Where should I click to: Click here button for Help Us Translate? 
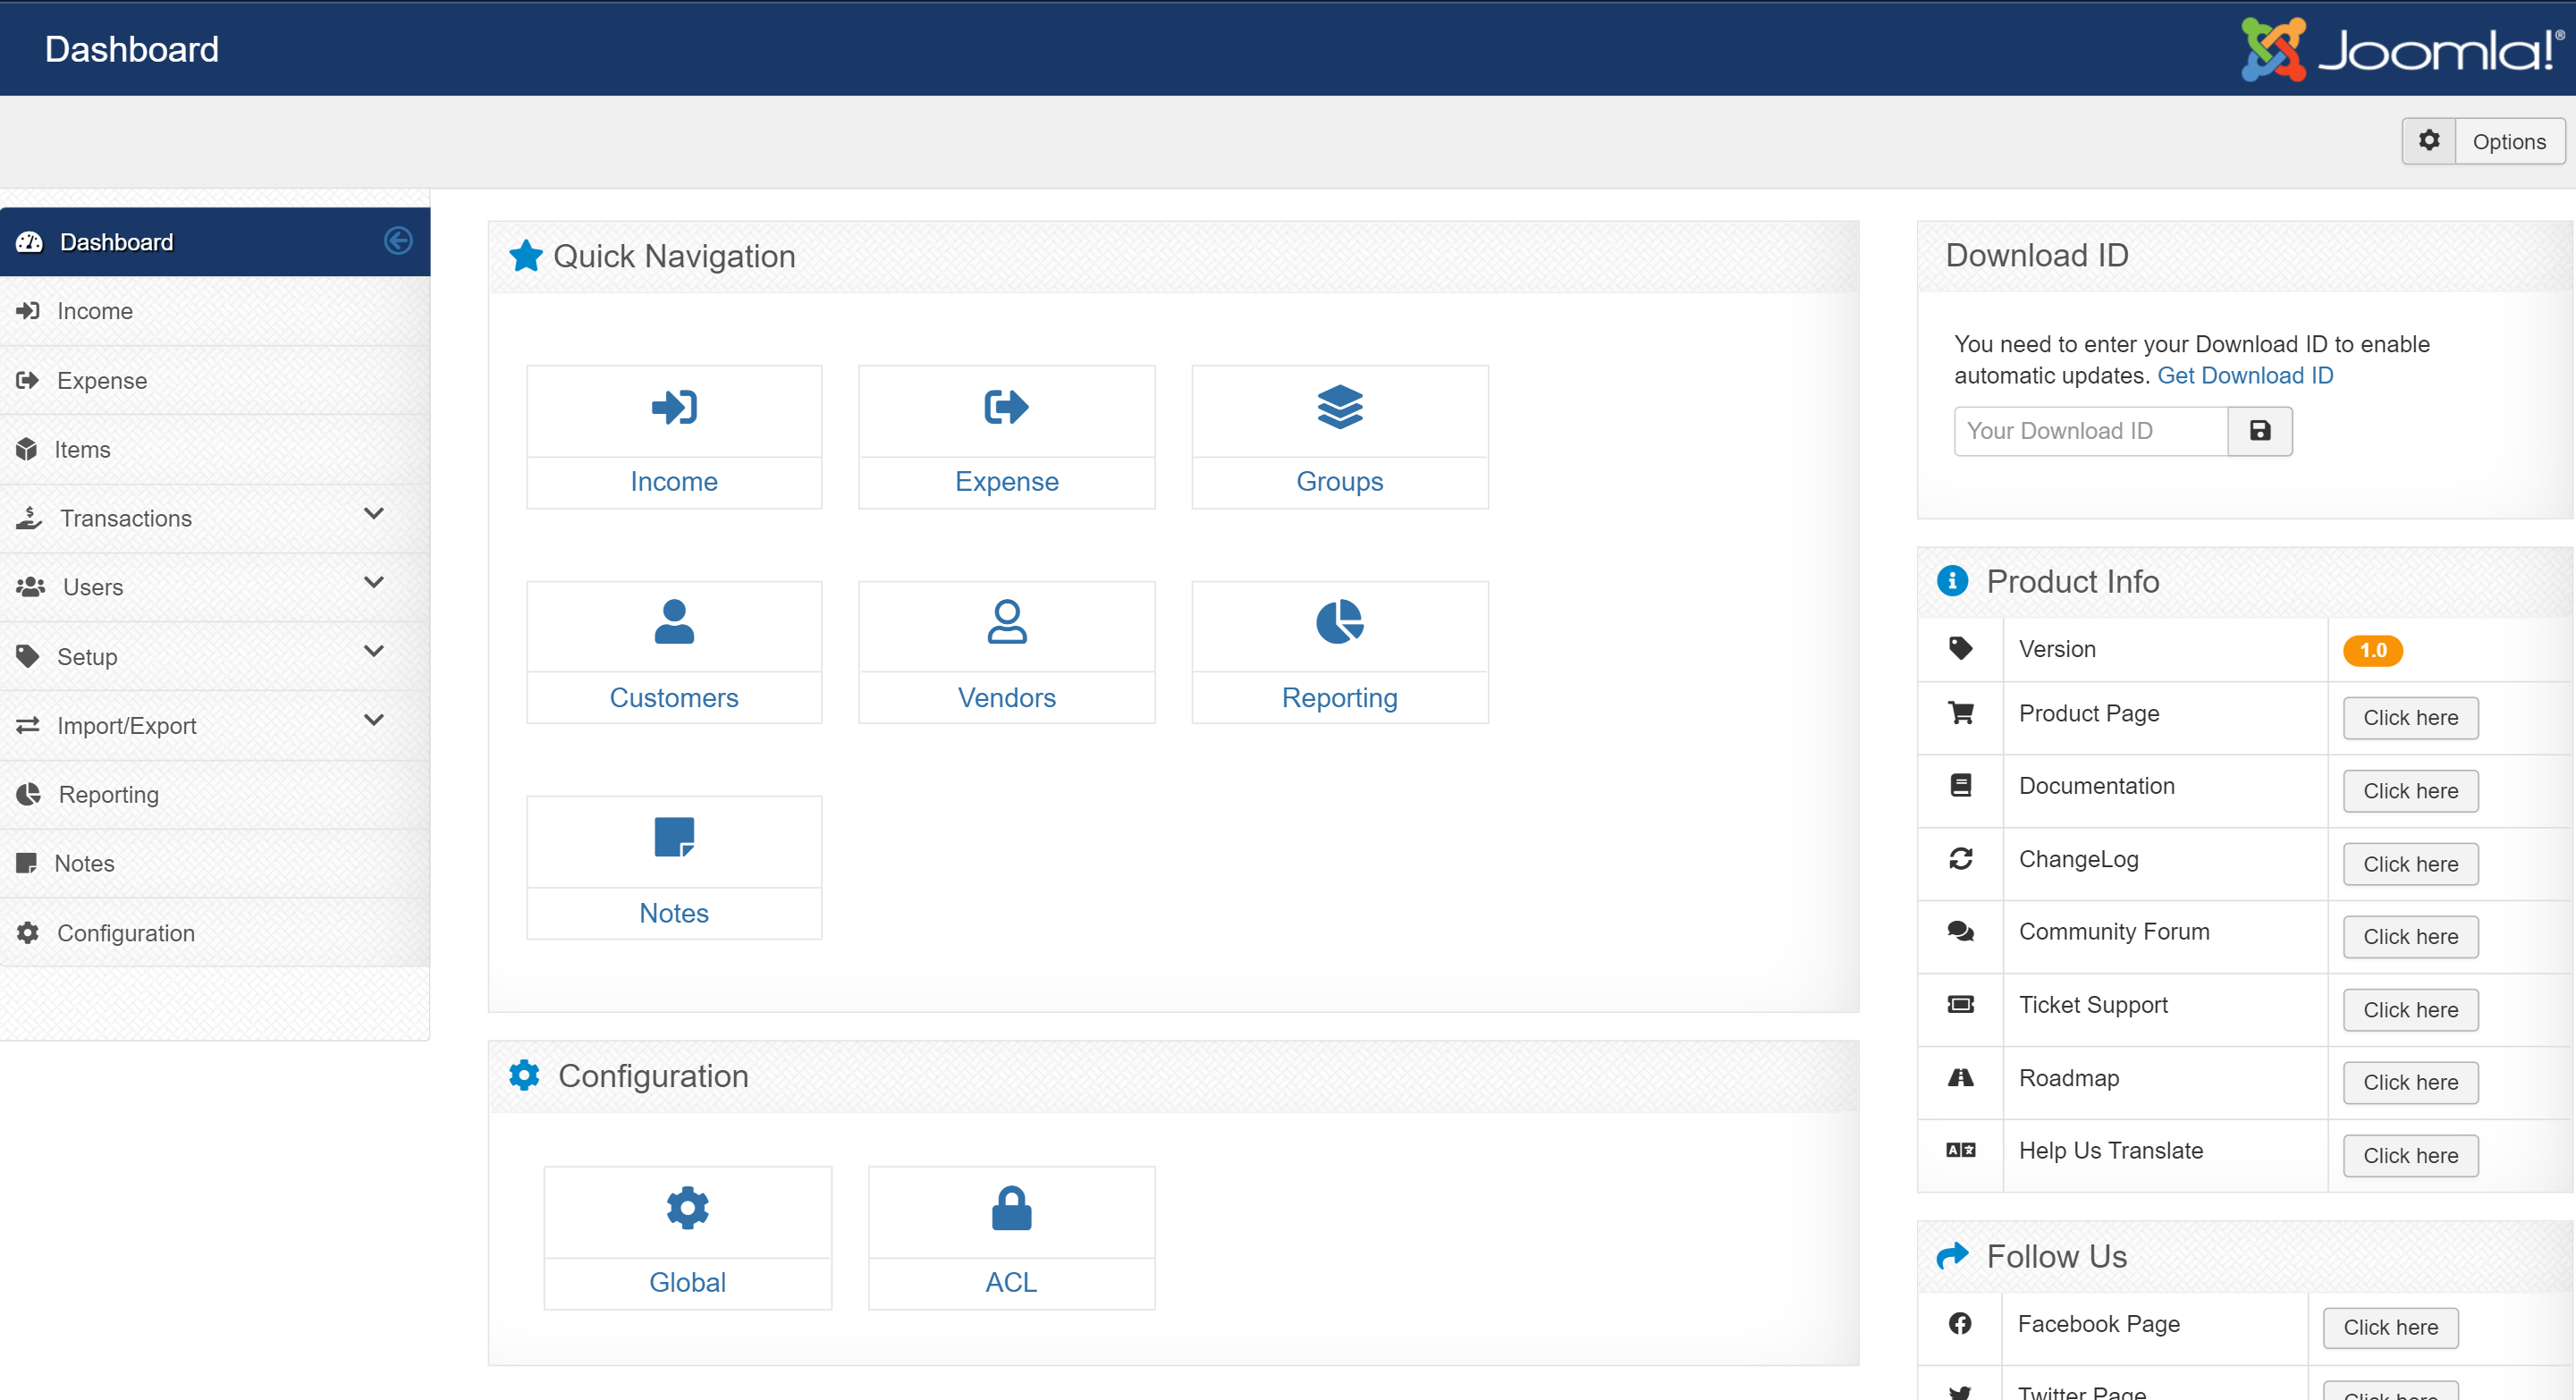[x=2410, y=1156]
